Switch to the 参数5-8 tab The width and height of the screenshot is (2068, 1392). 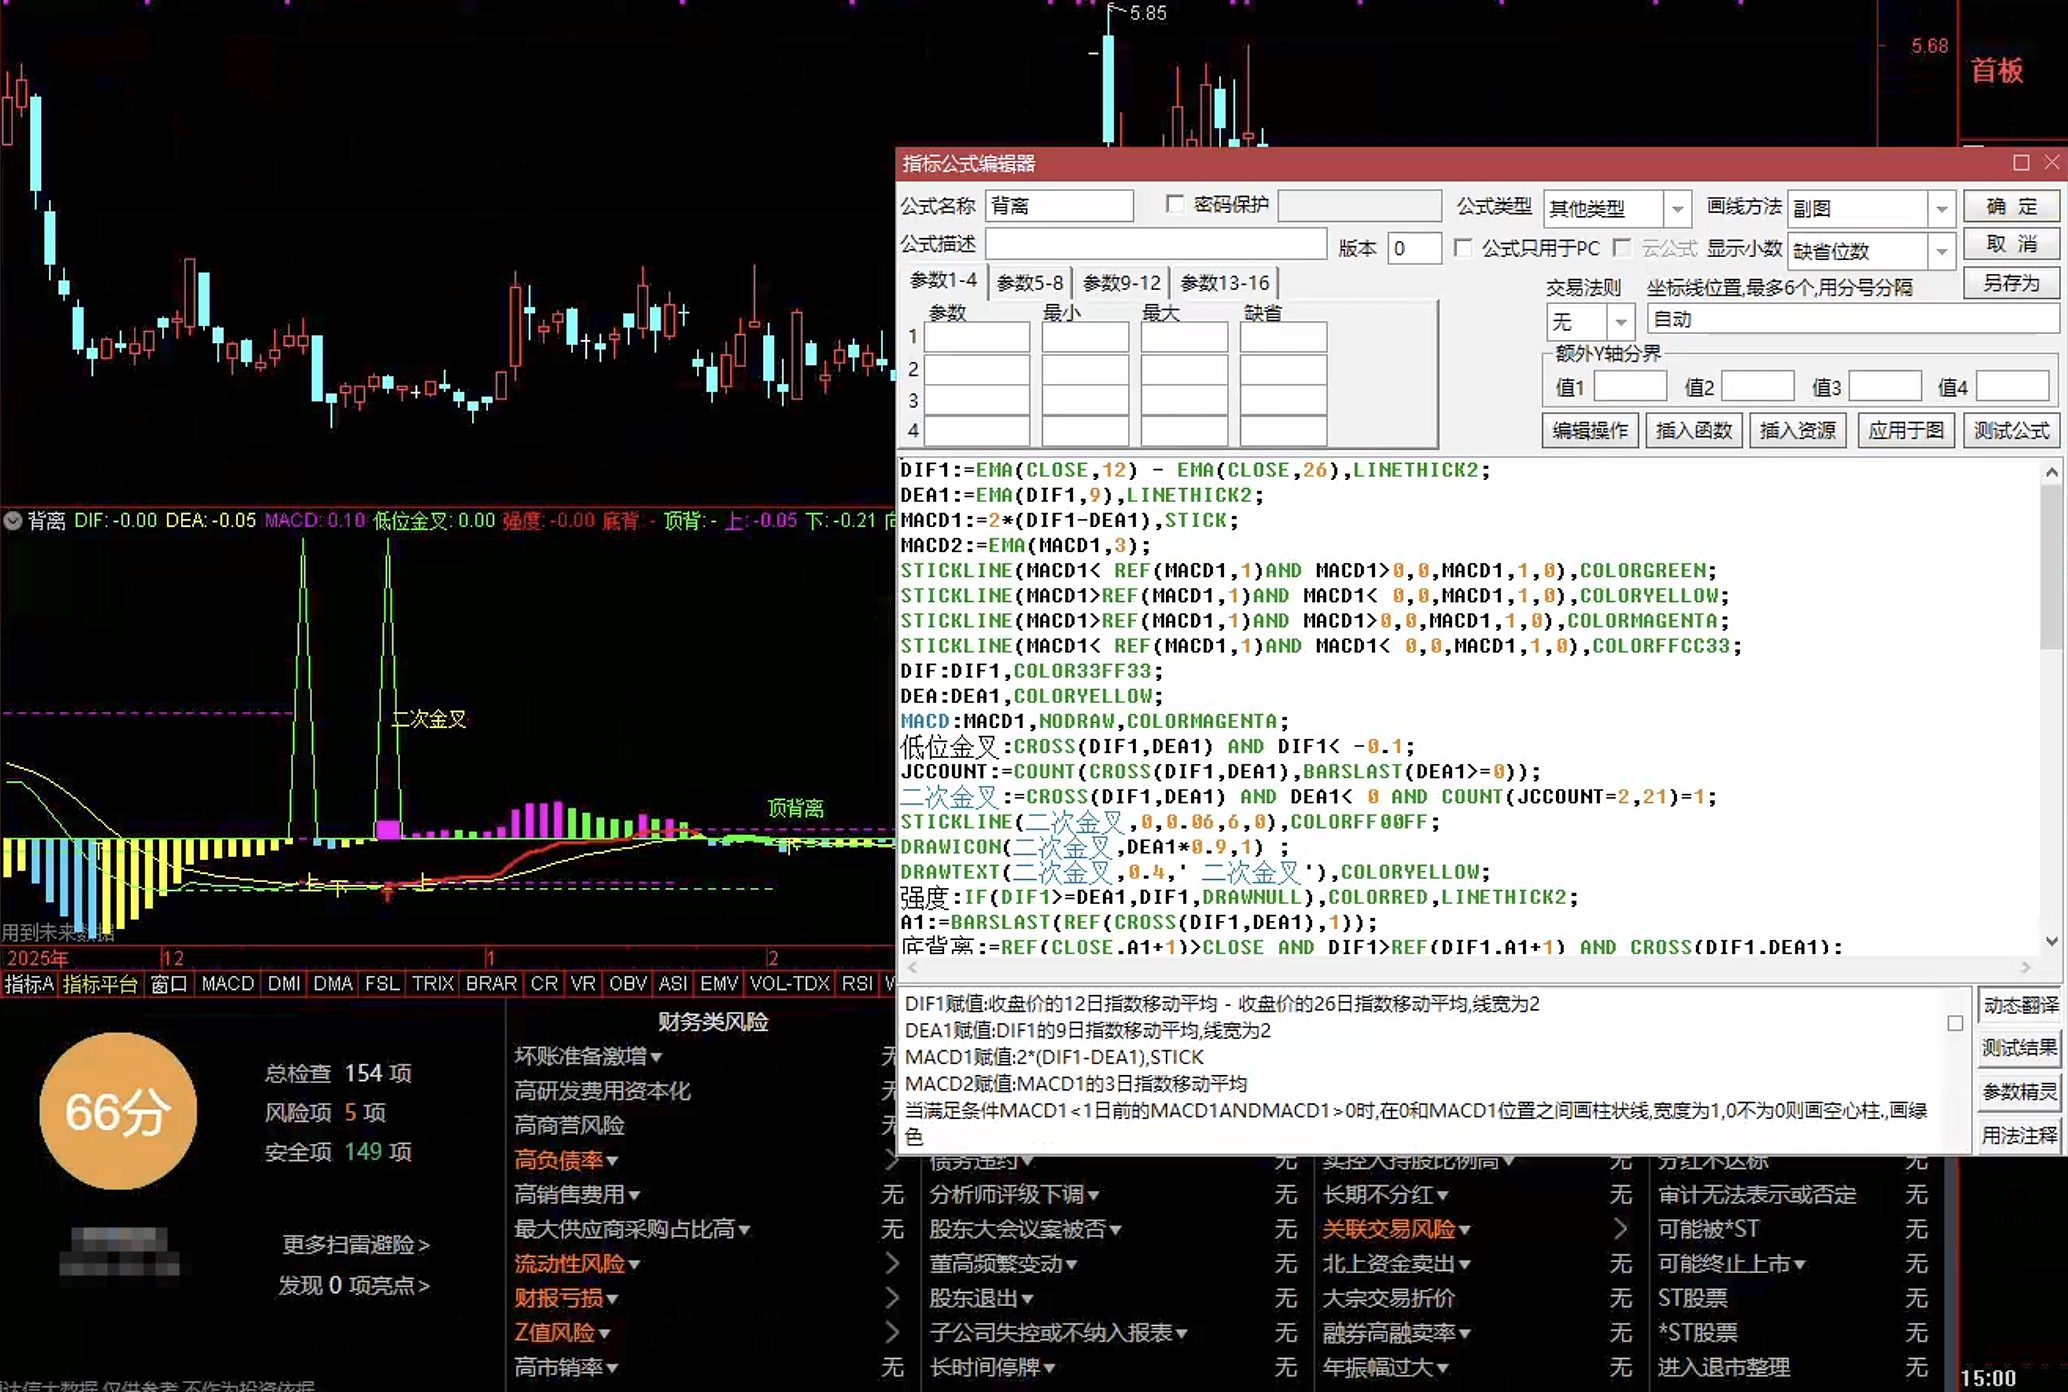[1030, 283]
